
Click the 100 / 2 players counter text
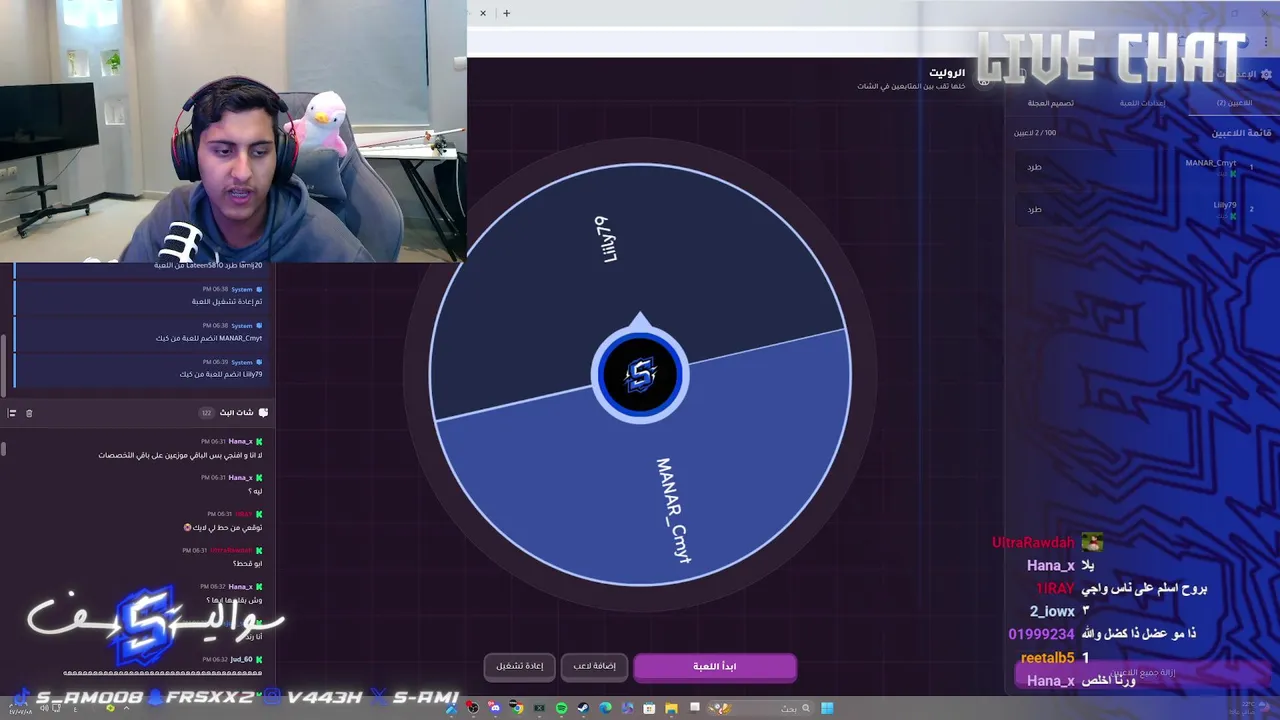point(1035,133)
